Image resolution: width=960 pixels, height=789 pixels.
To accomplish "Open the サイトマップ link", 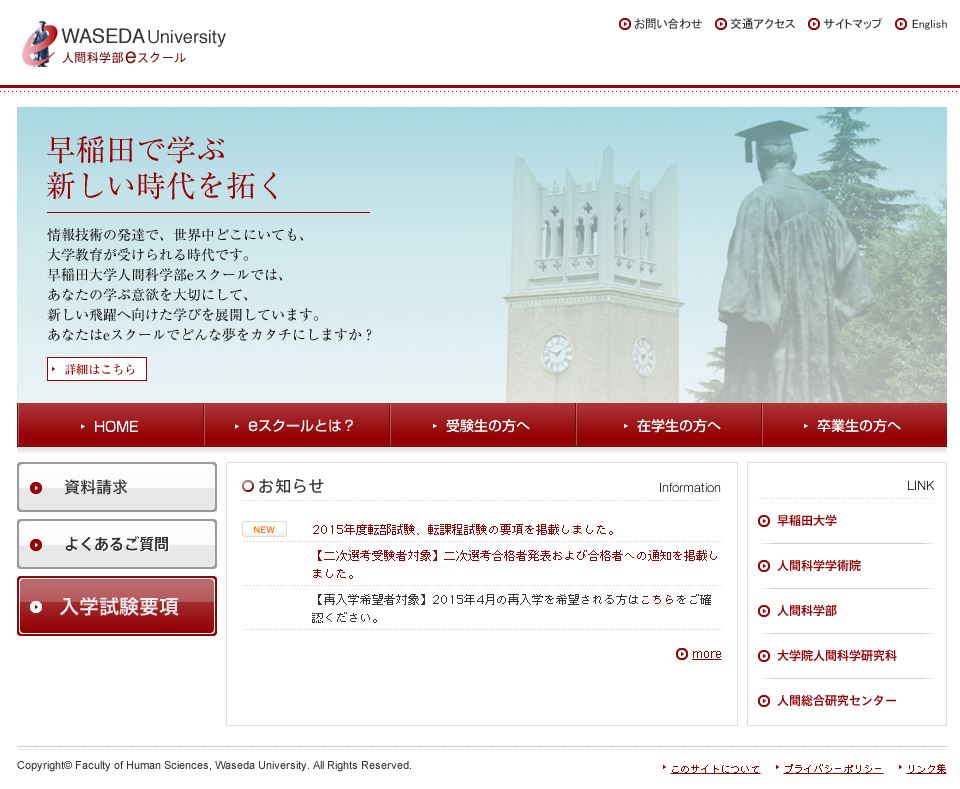I will 852,24.
